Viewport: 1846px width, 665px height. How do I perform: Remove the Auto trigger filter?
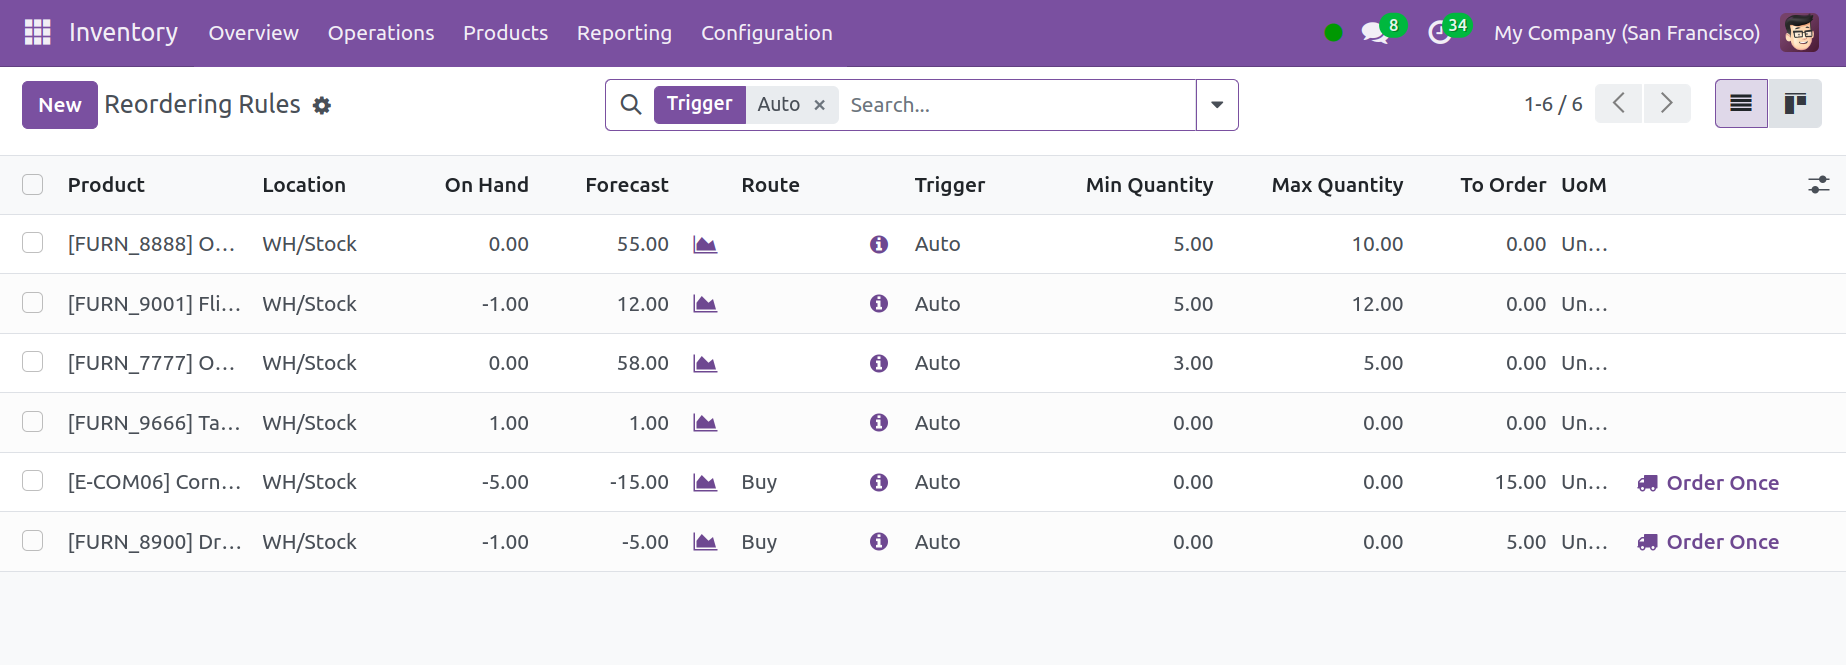pos(819,105)
